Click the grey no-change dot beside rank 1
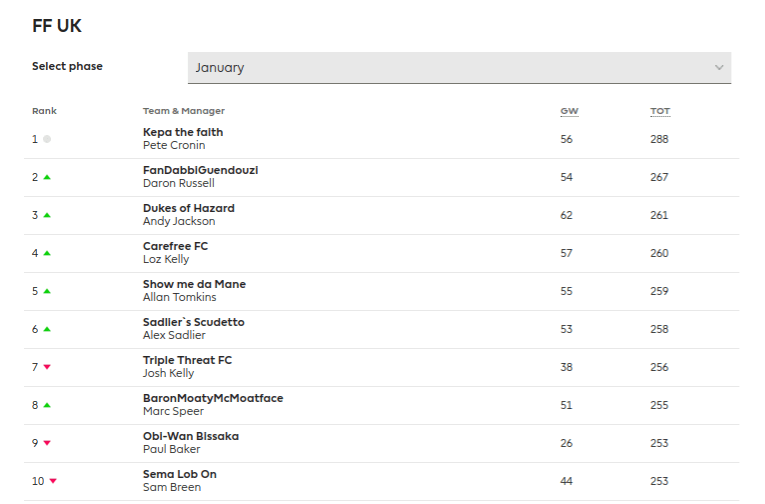This screenshot has width=765, height=504. click(x=47, y=139)
